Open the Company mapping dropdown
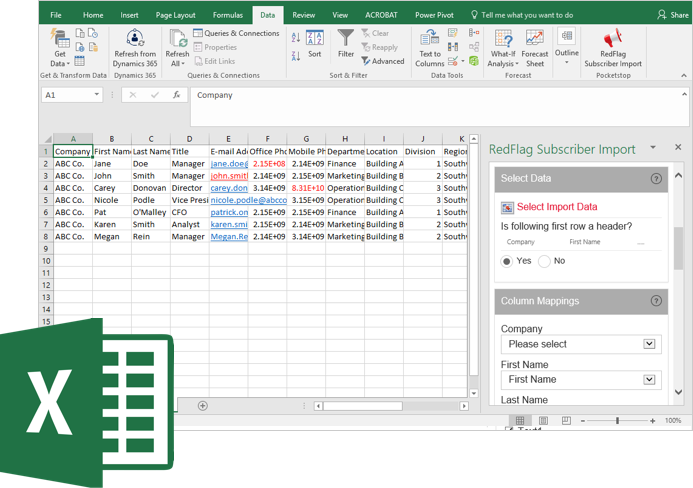The height and width of the screenshot is (488, 693). [649, 344]
